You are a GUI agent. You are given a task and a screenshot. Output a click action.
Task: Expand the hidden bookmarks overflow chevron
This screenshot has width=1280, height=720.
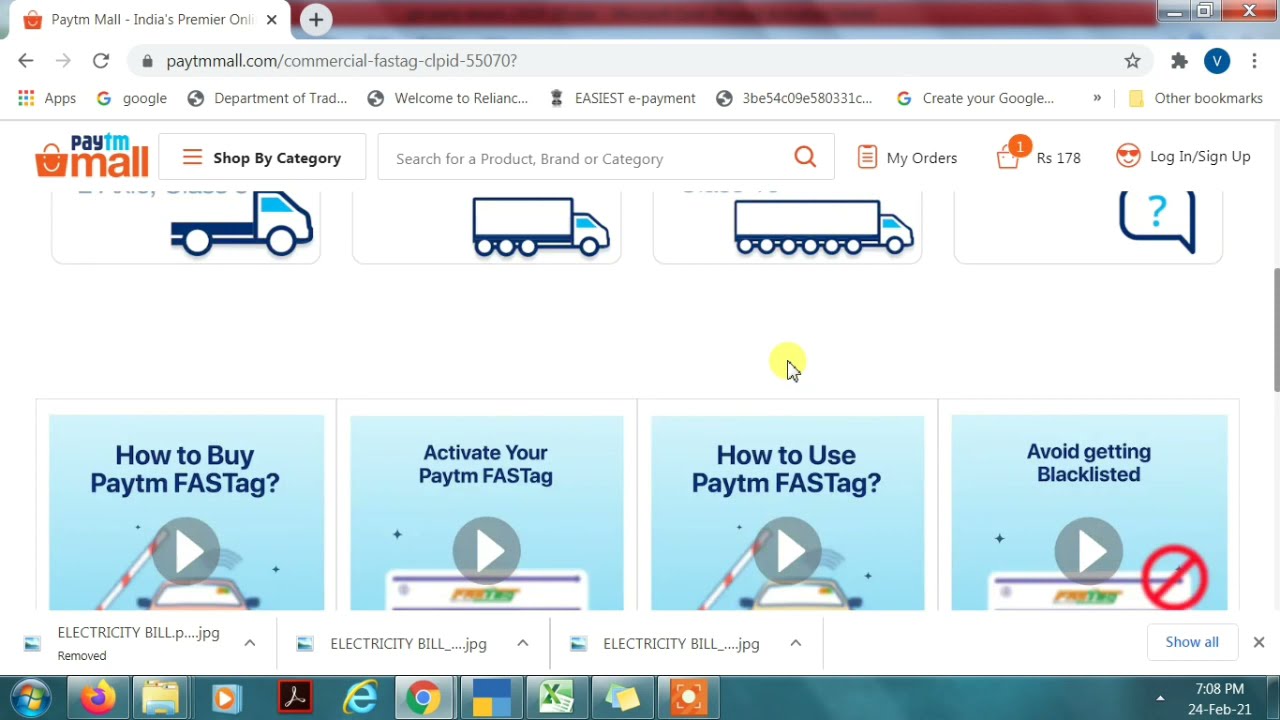coord(1097,98)
